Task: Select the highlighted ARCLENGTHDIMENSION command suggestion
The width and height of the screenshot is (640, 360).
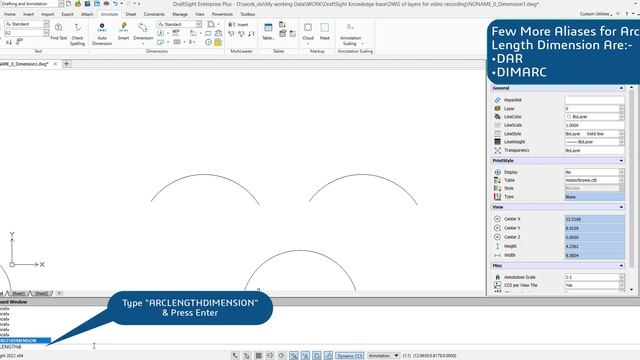Action: point(25,340)
